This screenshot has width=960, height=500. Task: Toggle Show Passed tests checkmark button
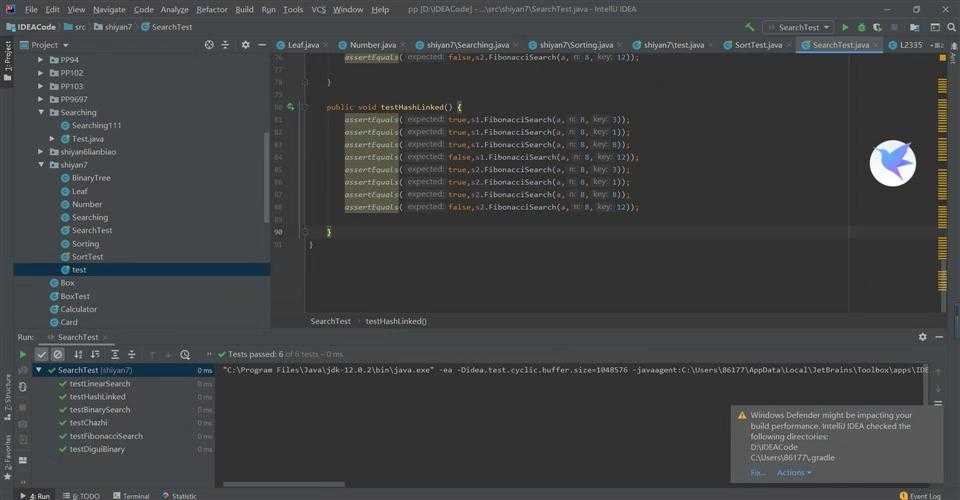point(41,354)
